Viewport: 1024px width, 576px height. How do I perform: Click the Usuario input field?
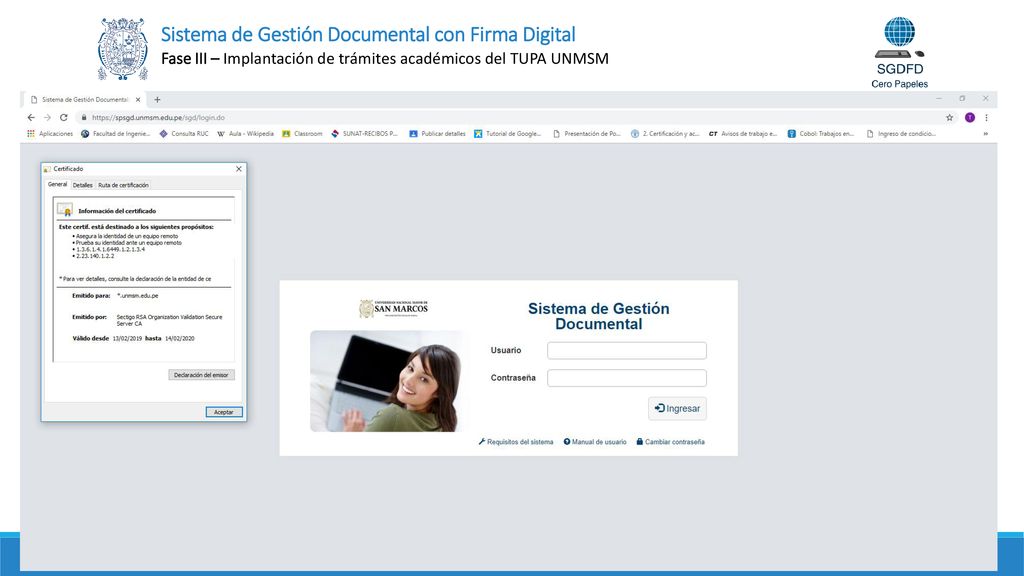coord(627,351)
